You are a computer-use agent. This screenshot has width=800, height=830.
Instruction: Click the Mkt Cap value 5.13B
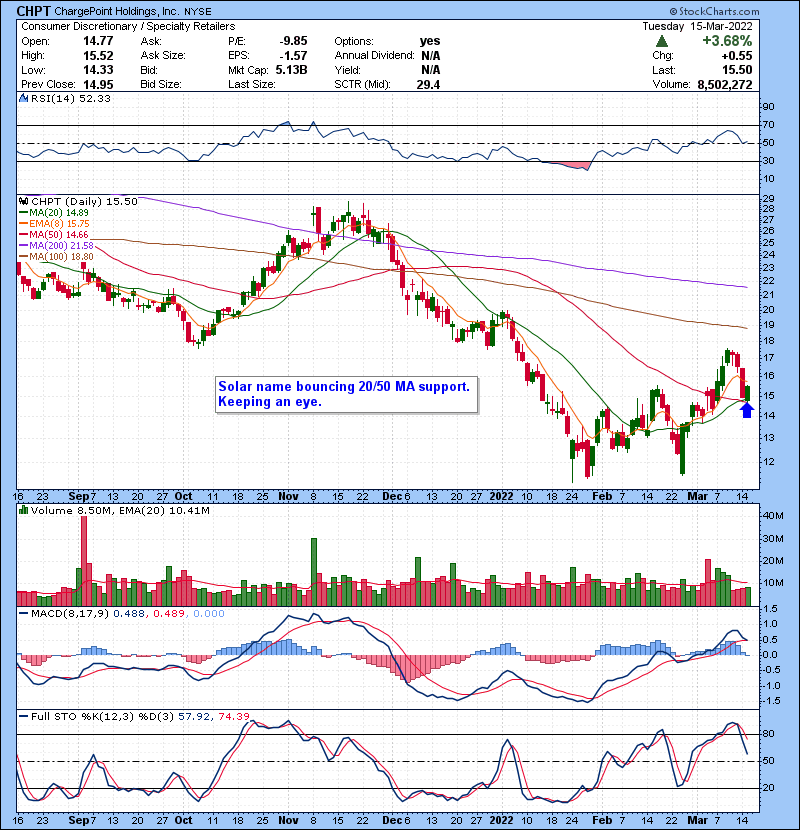[x=291, y=70]
